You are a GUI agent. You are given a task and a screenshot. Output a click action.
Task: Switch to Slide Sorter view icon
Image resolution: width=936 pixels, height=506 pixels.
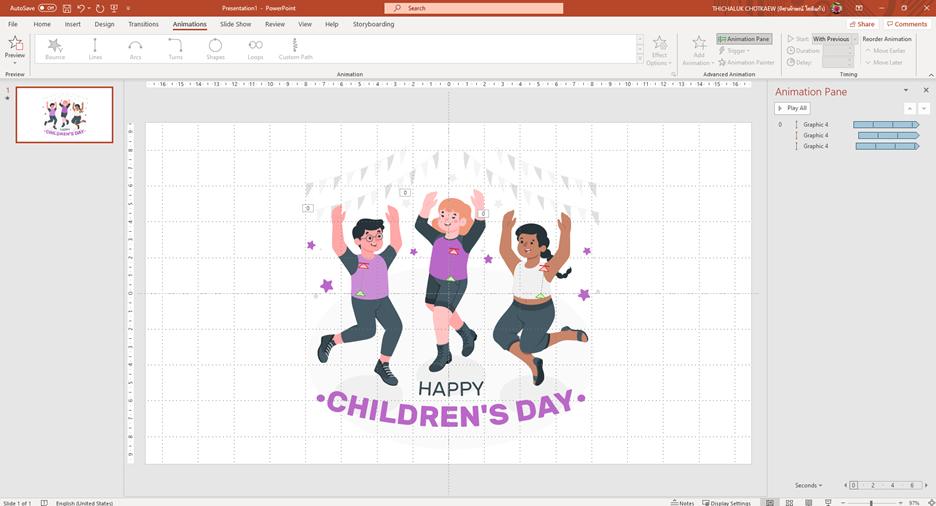pyautogui.click(x=790, y=502)
